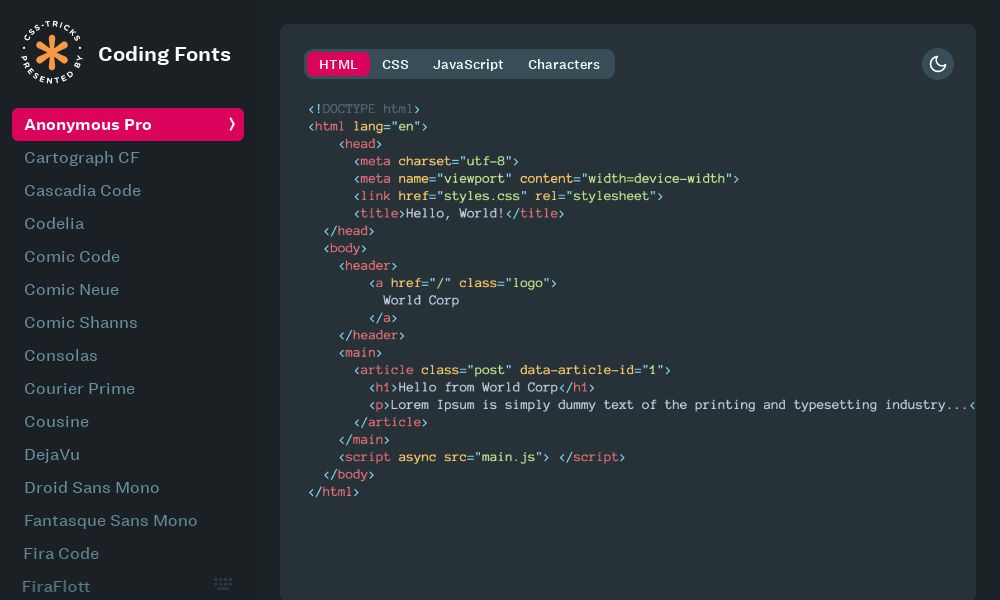1000x600 pixels.
Task: Select the Consolas font
Action: 61,356
